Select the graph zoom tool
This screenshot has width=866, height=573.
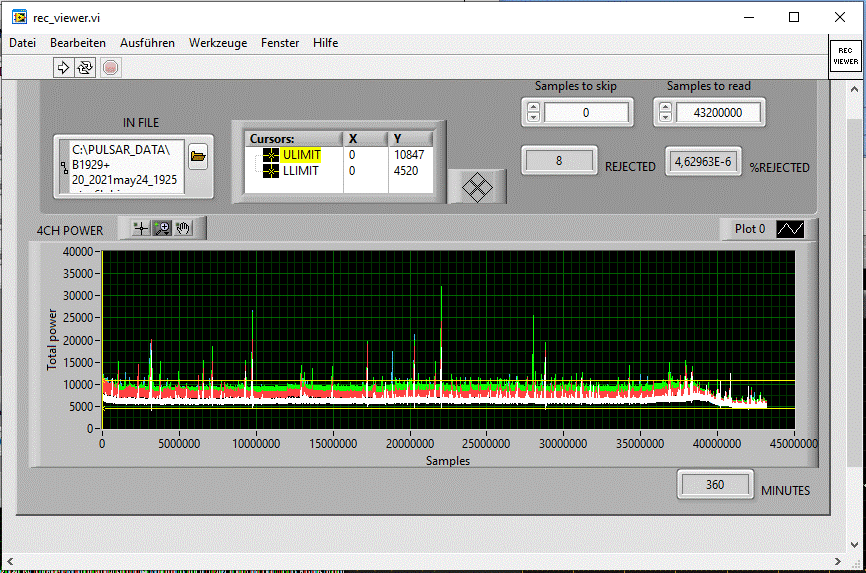(162, 228)
